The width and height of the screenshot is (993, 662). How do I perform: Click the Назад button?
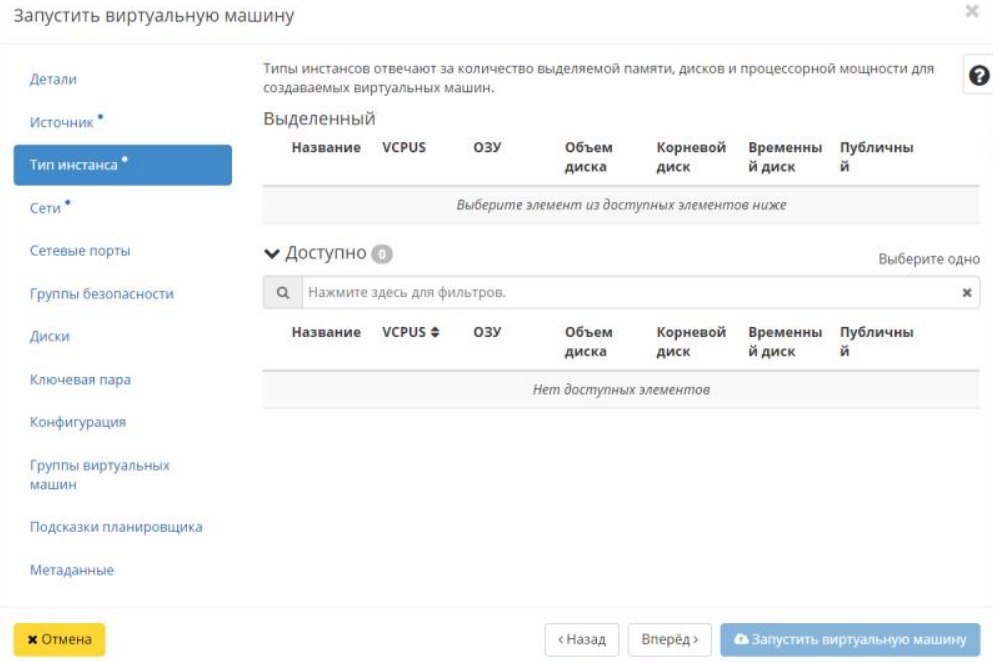tap(582, 640)
